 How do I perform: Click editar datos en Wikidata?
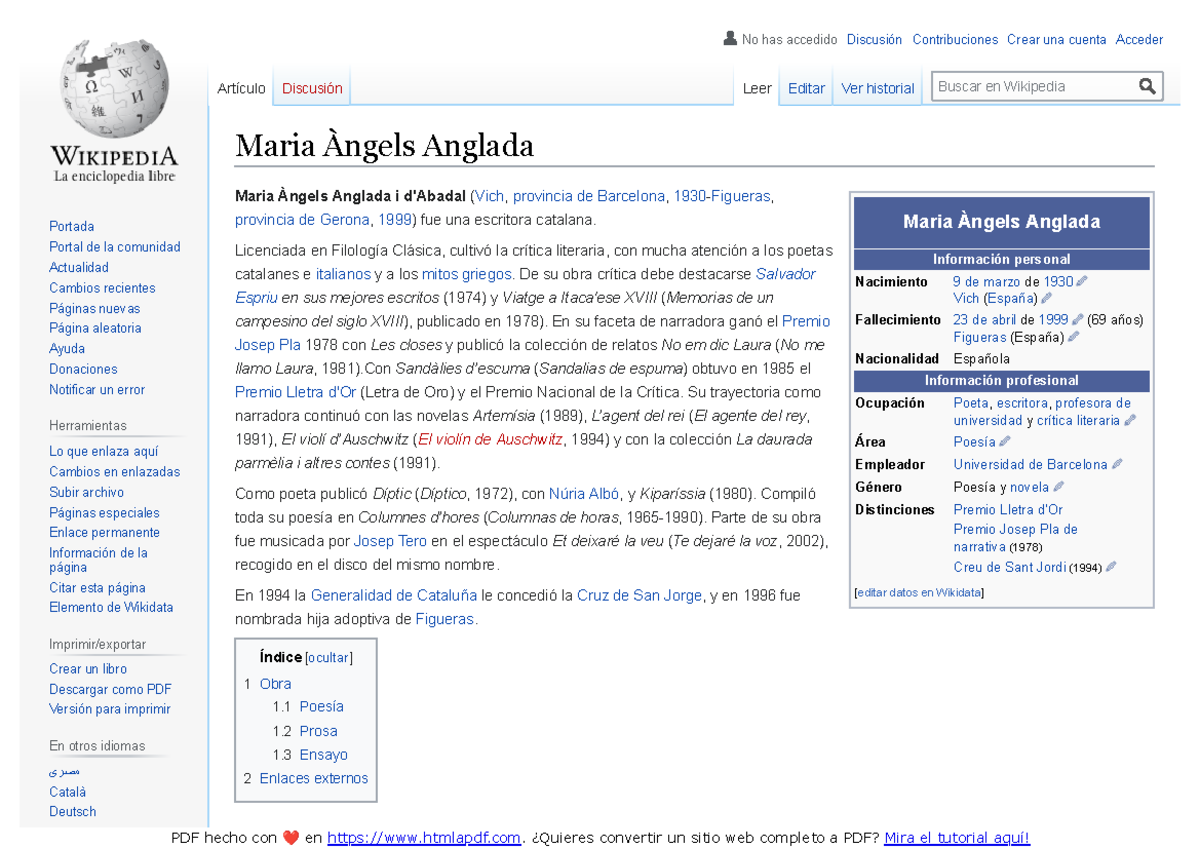(919, 592)
